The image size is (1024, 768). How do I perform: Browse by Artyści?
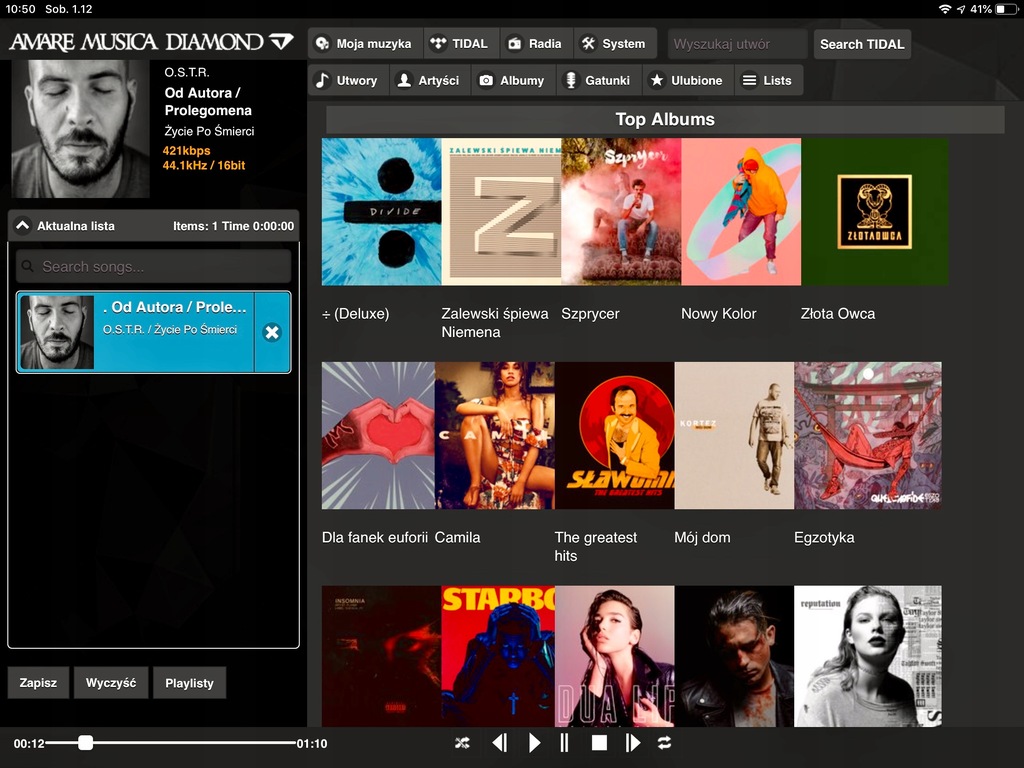tap(430, 80)
